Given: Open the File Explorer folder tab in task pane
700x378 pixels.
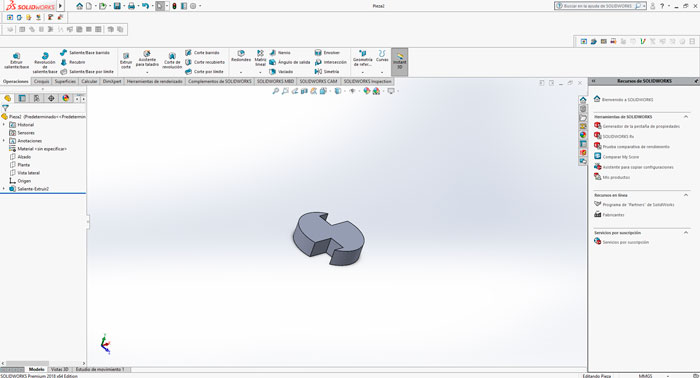Looking at the screenshot, I should pyautogui.click(x=583, y=117).
